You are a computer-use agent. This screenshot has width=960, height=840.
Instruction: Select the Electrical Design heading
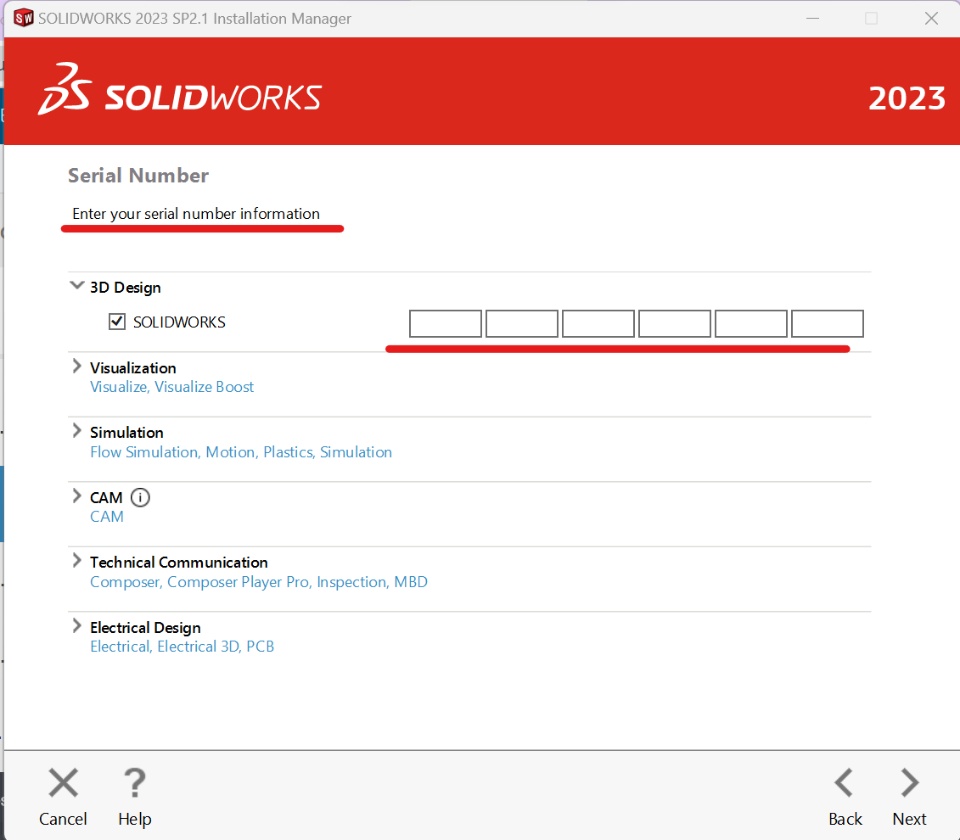pyautogui.click(x=145, y=628)
